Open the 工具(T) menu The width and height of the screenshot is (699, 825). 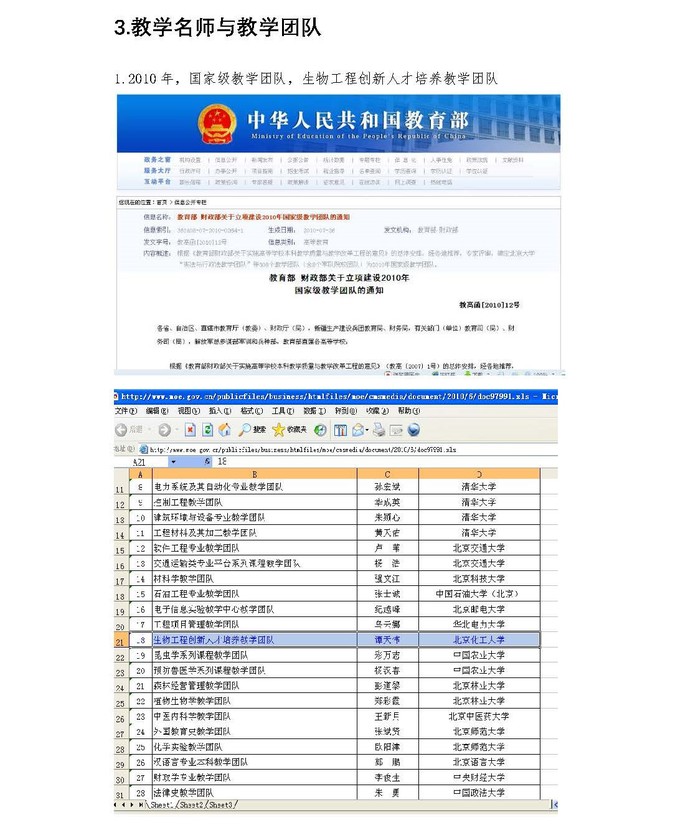[283, 411]
